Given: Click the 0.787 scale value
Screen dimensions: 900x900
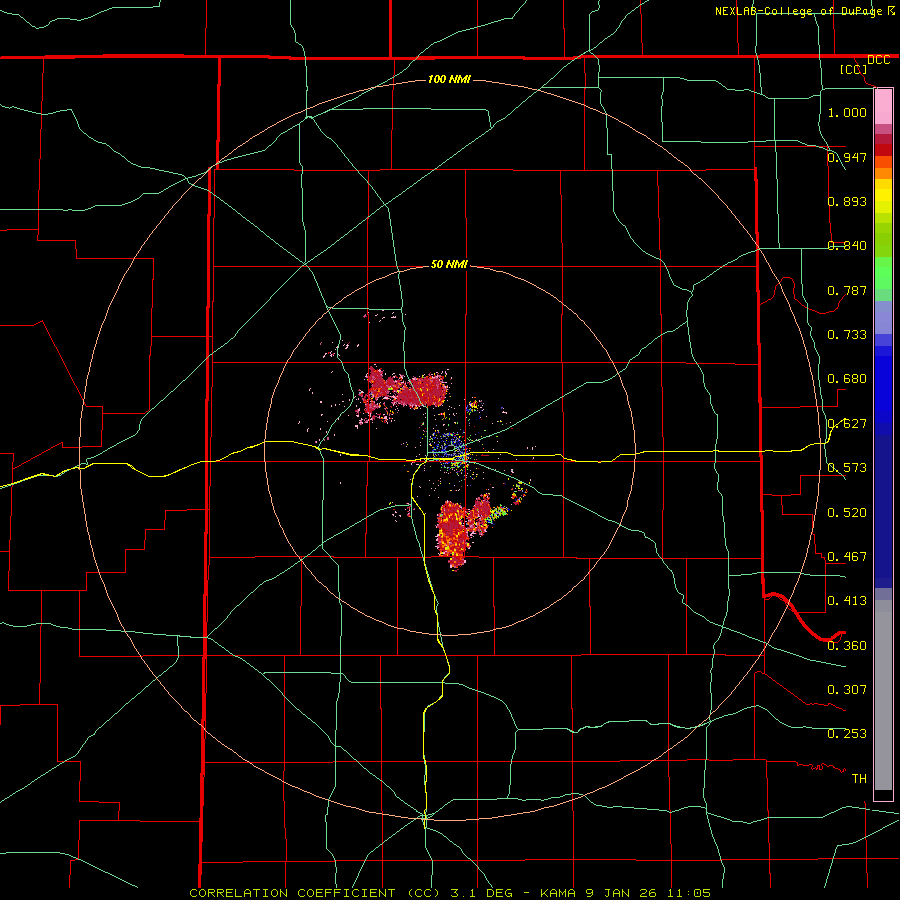Looking at the screenshot, I should (847, 290).
